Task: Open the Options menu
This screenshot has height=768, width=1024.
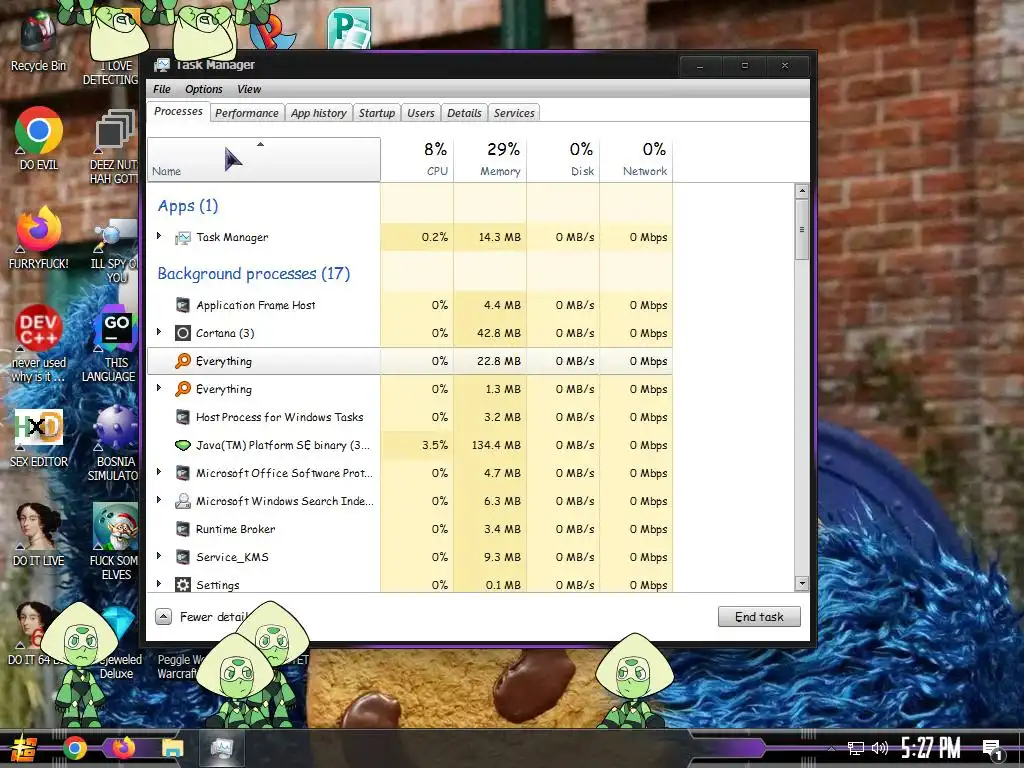Action: (204, 89)
